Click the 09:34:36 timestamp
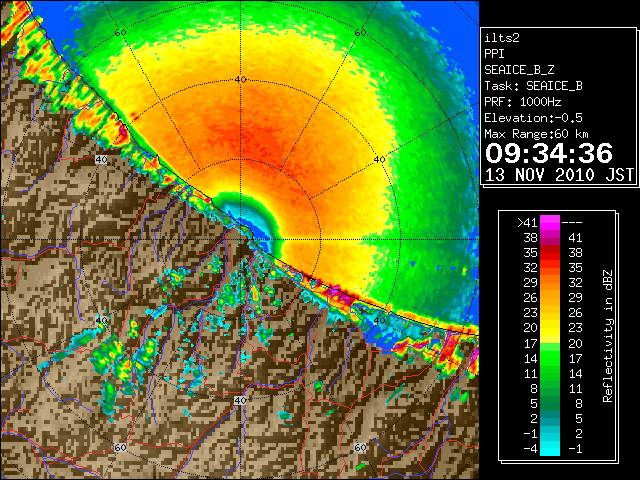640x480 pixels. 549,153
